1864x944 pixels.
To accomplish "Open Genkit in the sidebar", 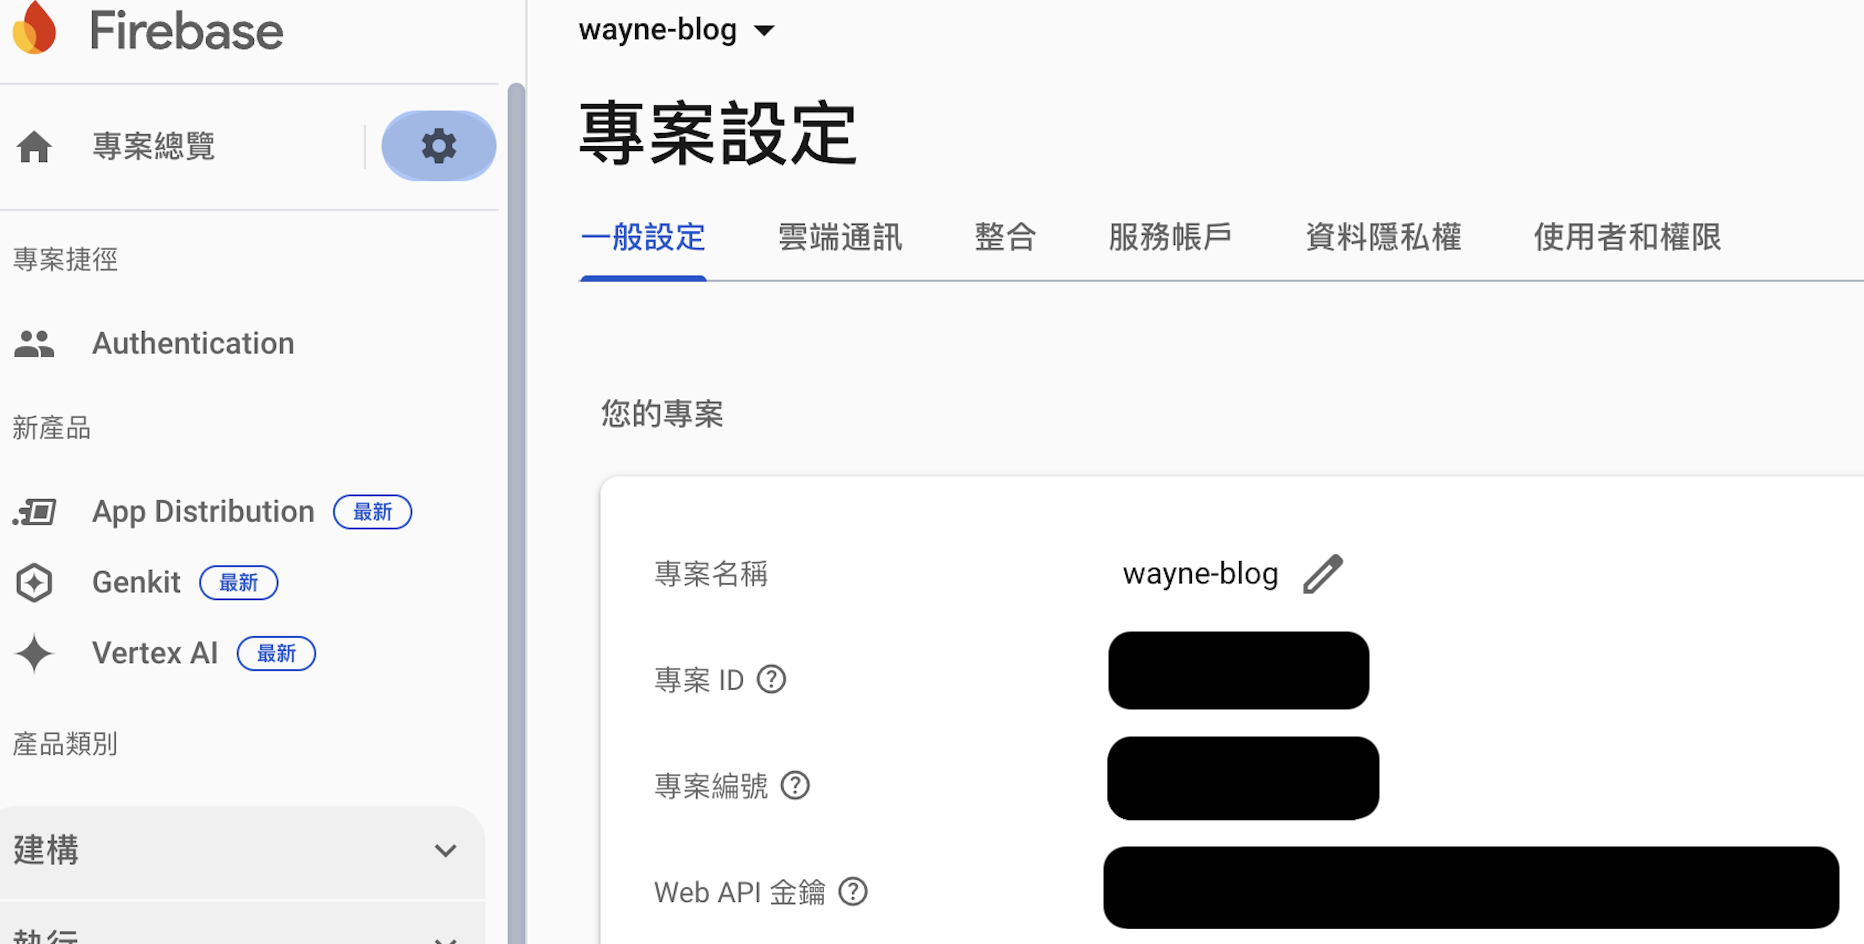I will pyautogui.click(x=136, y=583).
